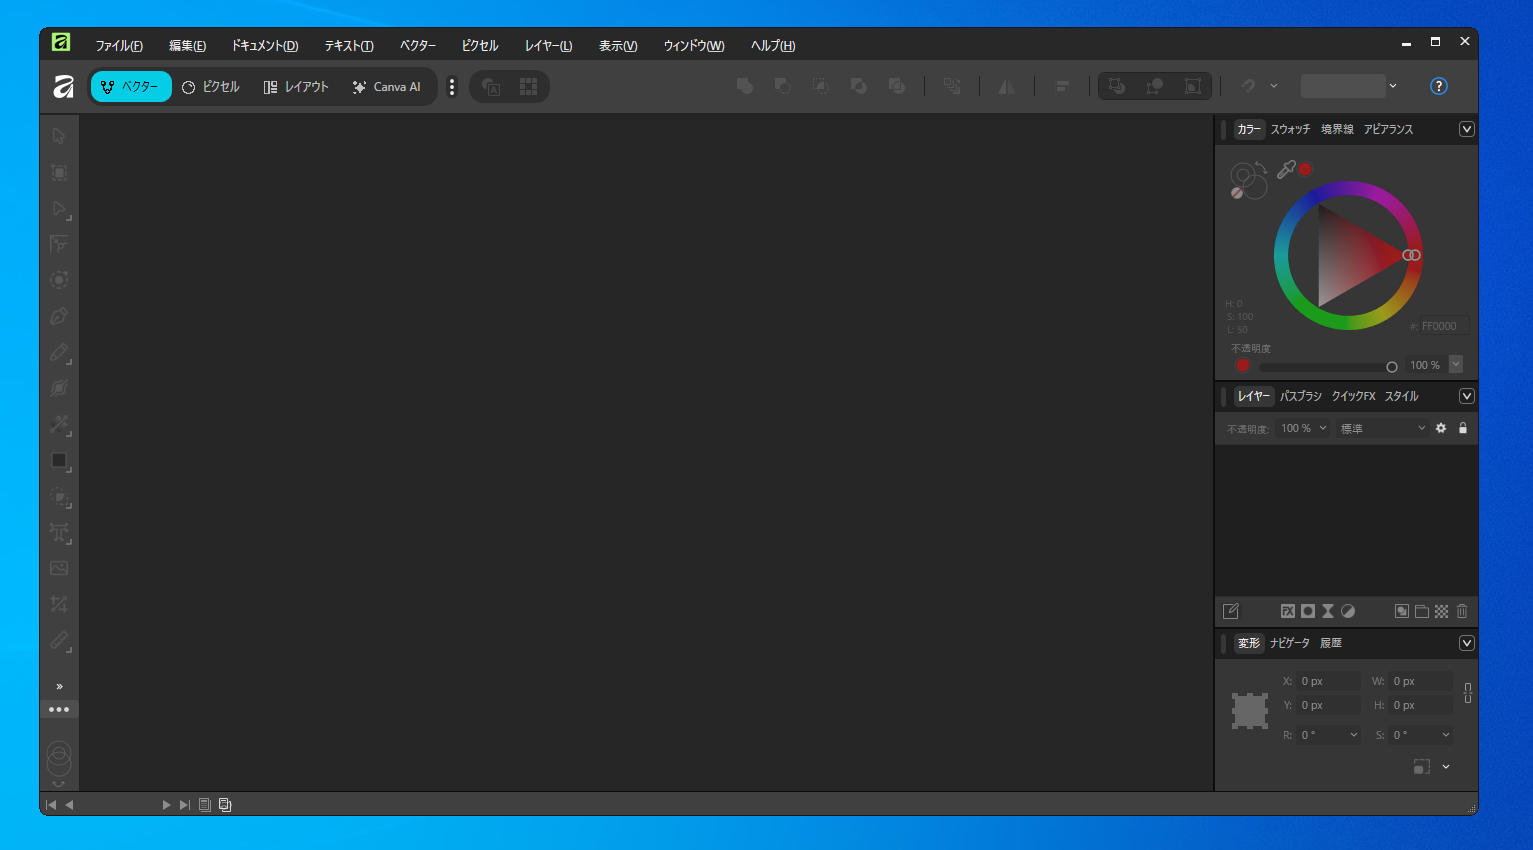This screenshot has height=850, width=1533.
Task: Select the Pen tool in left toolbar
Action: [x=59, y=316]
